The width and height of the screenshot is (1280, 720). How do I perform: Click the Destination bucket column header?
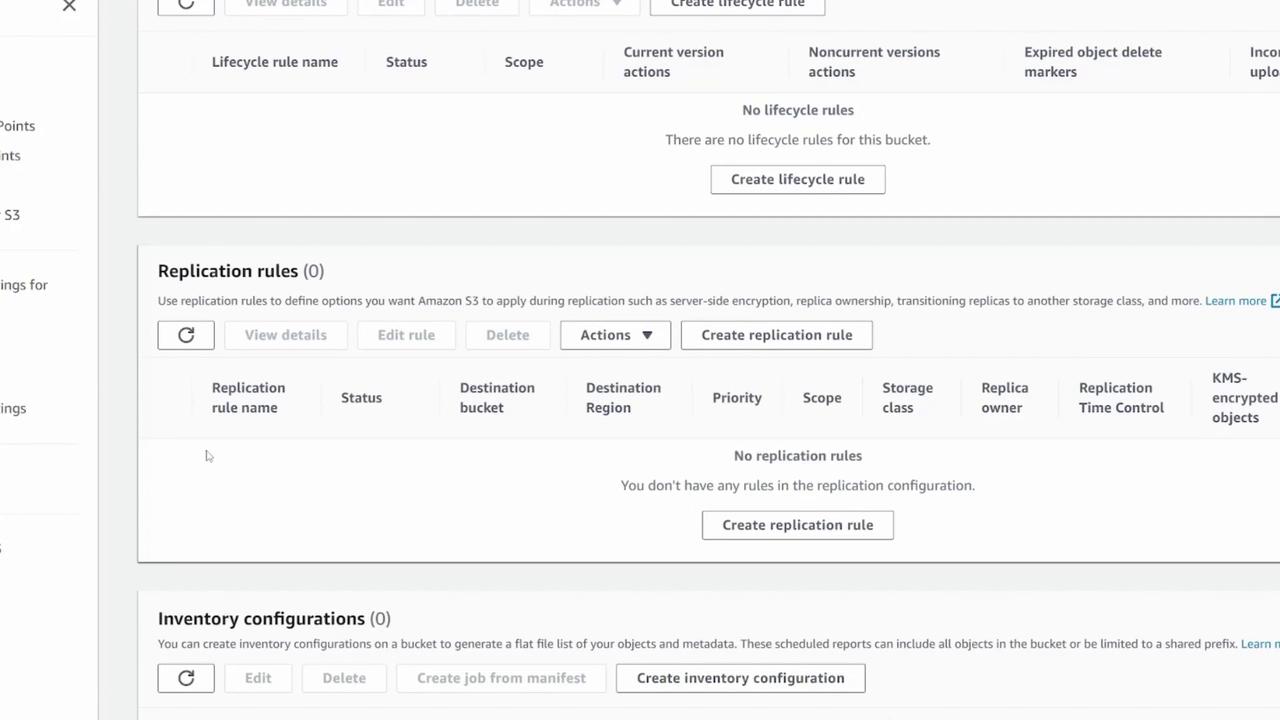click(497, 398)
